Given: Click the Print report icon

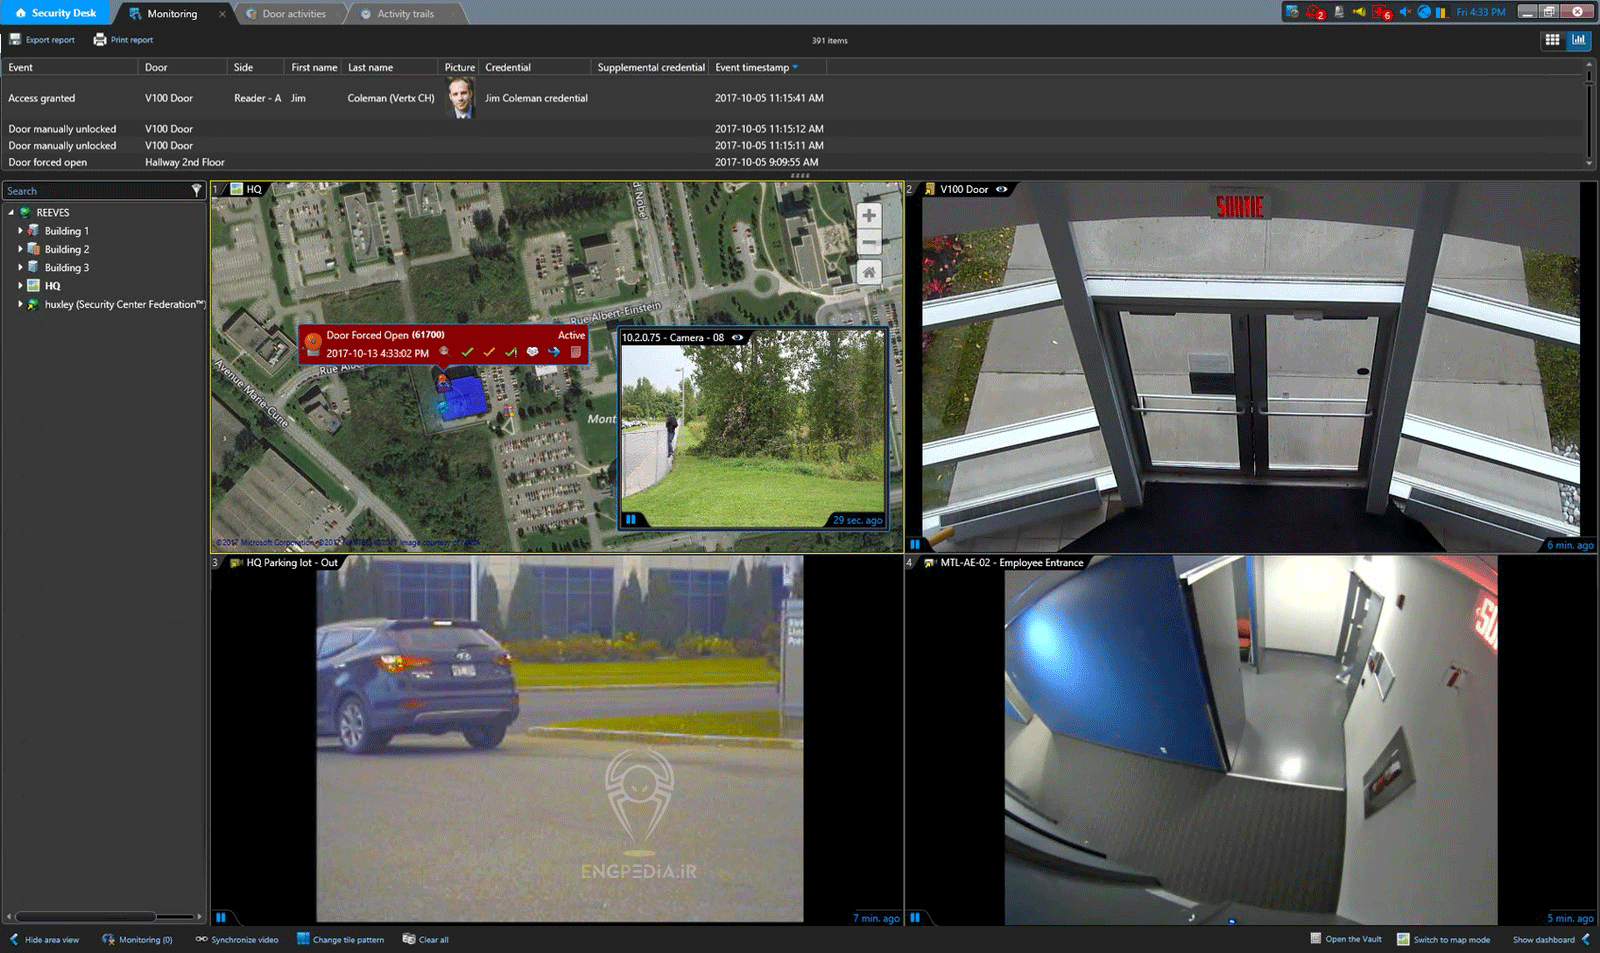Looking at the screenshot, I should (99, 39).
